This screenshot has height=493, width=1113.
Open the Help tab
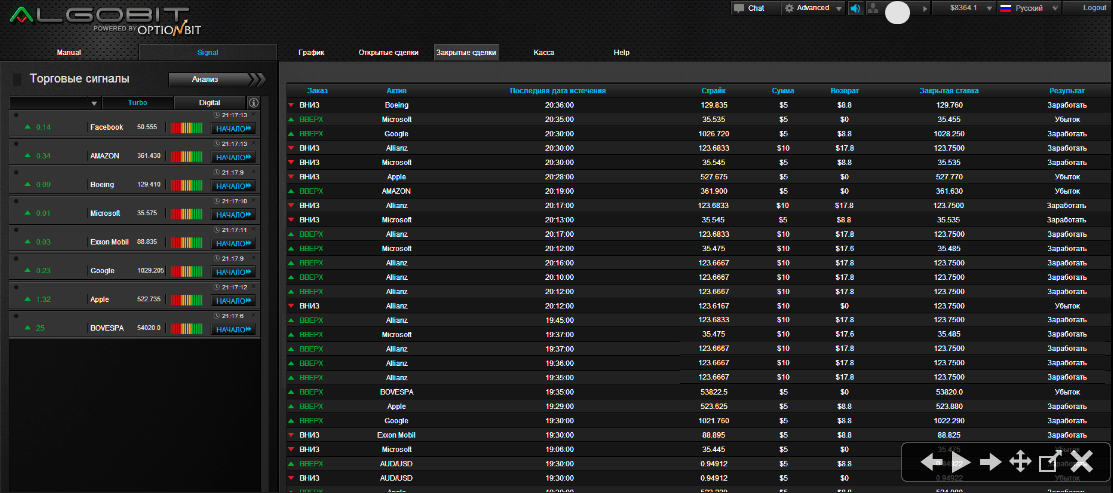(x=622, y=52)
